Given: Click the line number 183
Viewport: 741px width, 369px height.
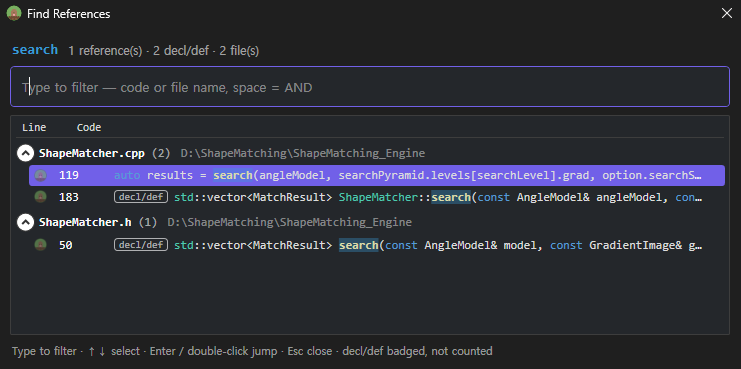Looking at the screenshot, I should pyautogui.click(x=69, y=197).
